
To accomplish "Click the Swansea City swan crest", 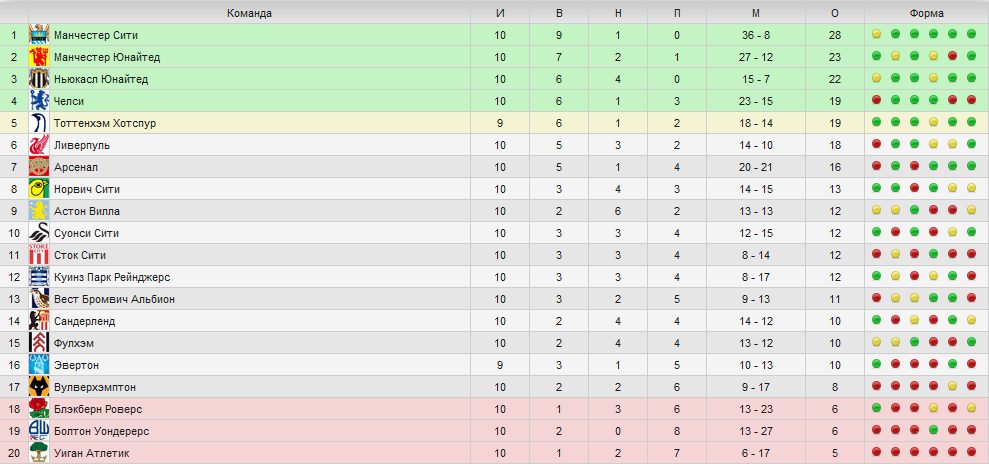I will pos(38,233).
